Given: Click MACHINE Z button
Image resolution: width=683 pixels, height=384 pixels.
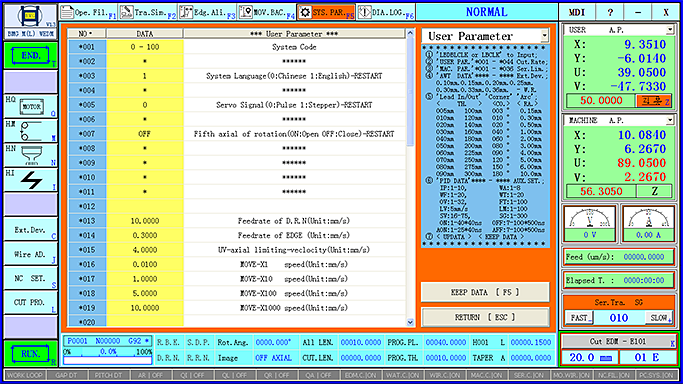Looking at the screenshot, I should [x=654, y=191].
